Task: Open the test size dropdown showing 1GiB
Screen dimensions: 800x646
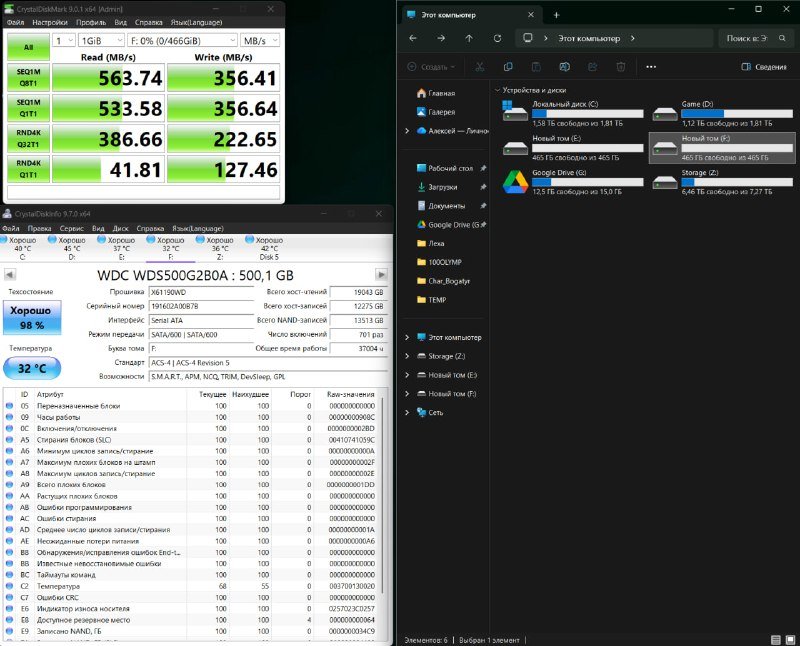Action: pos(100,41)
